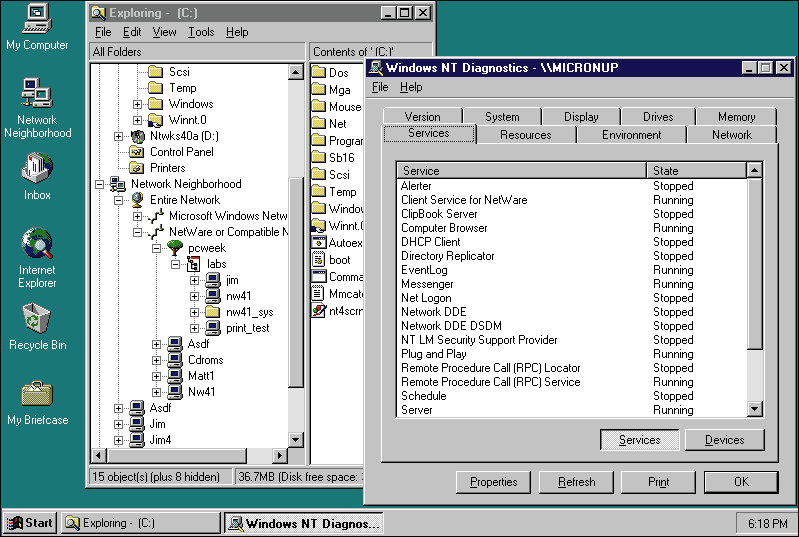Expand the Microsoft Windows Network node
This screenshot has height=537, width=799.
pos(137,216)
